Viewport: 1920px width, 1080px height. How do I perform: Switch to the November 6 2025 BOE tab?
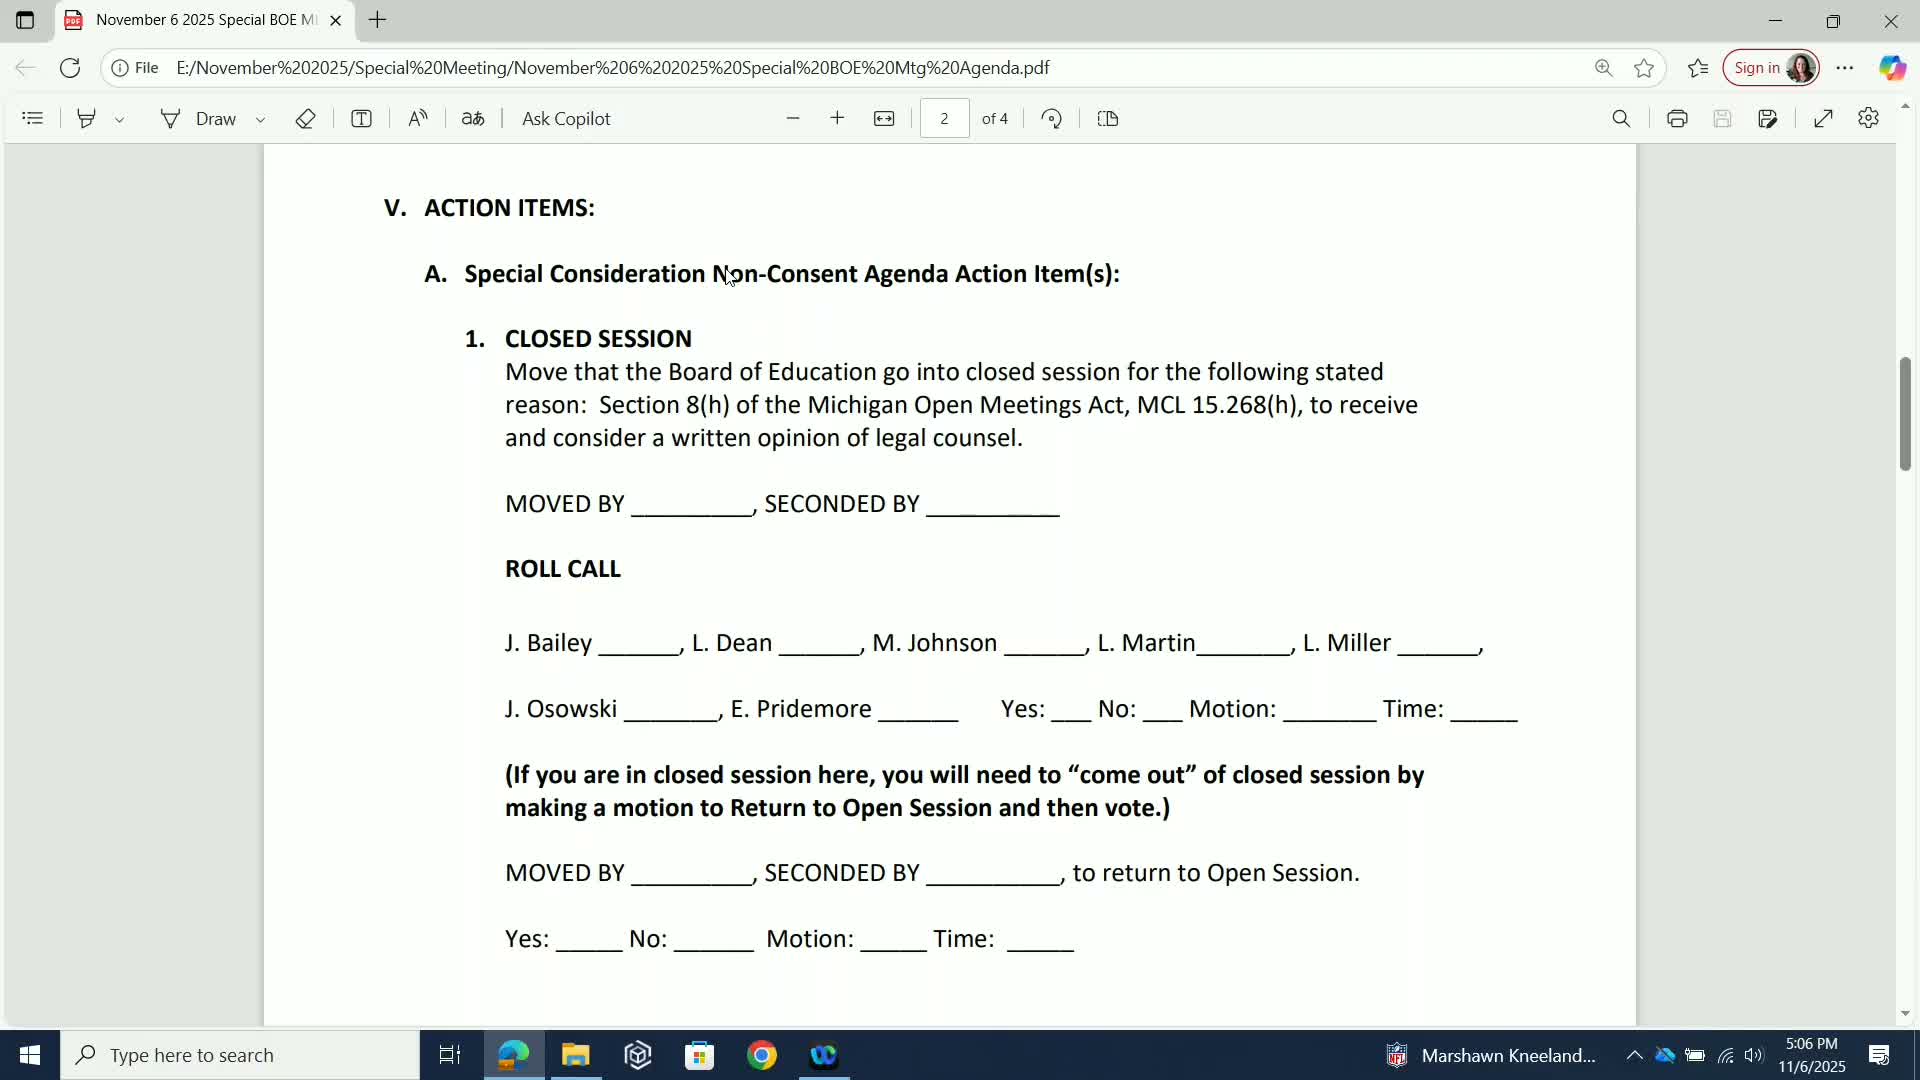coord(200,20)
